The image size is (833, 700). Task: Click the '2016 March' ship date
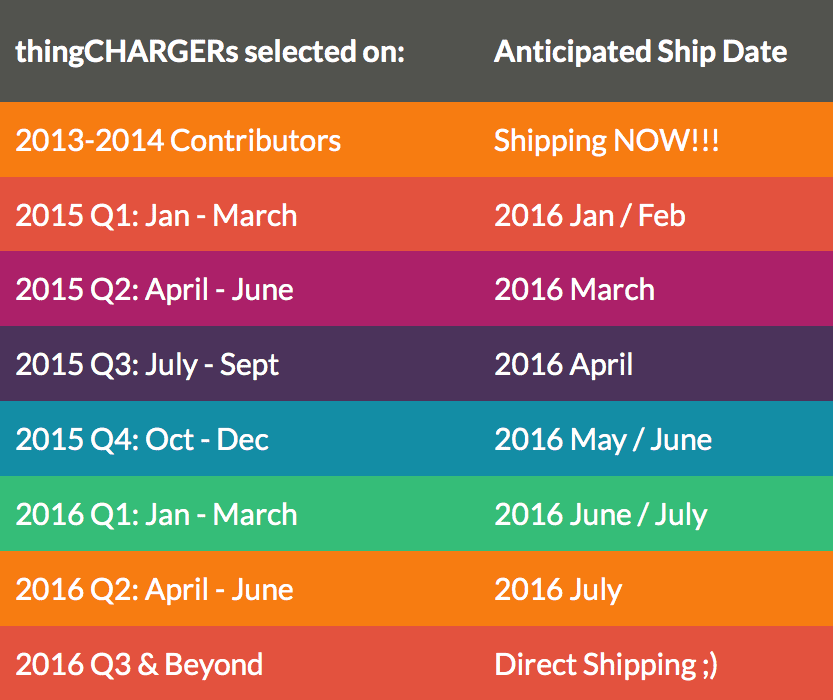coord(574,290)
